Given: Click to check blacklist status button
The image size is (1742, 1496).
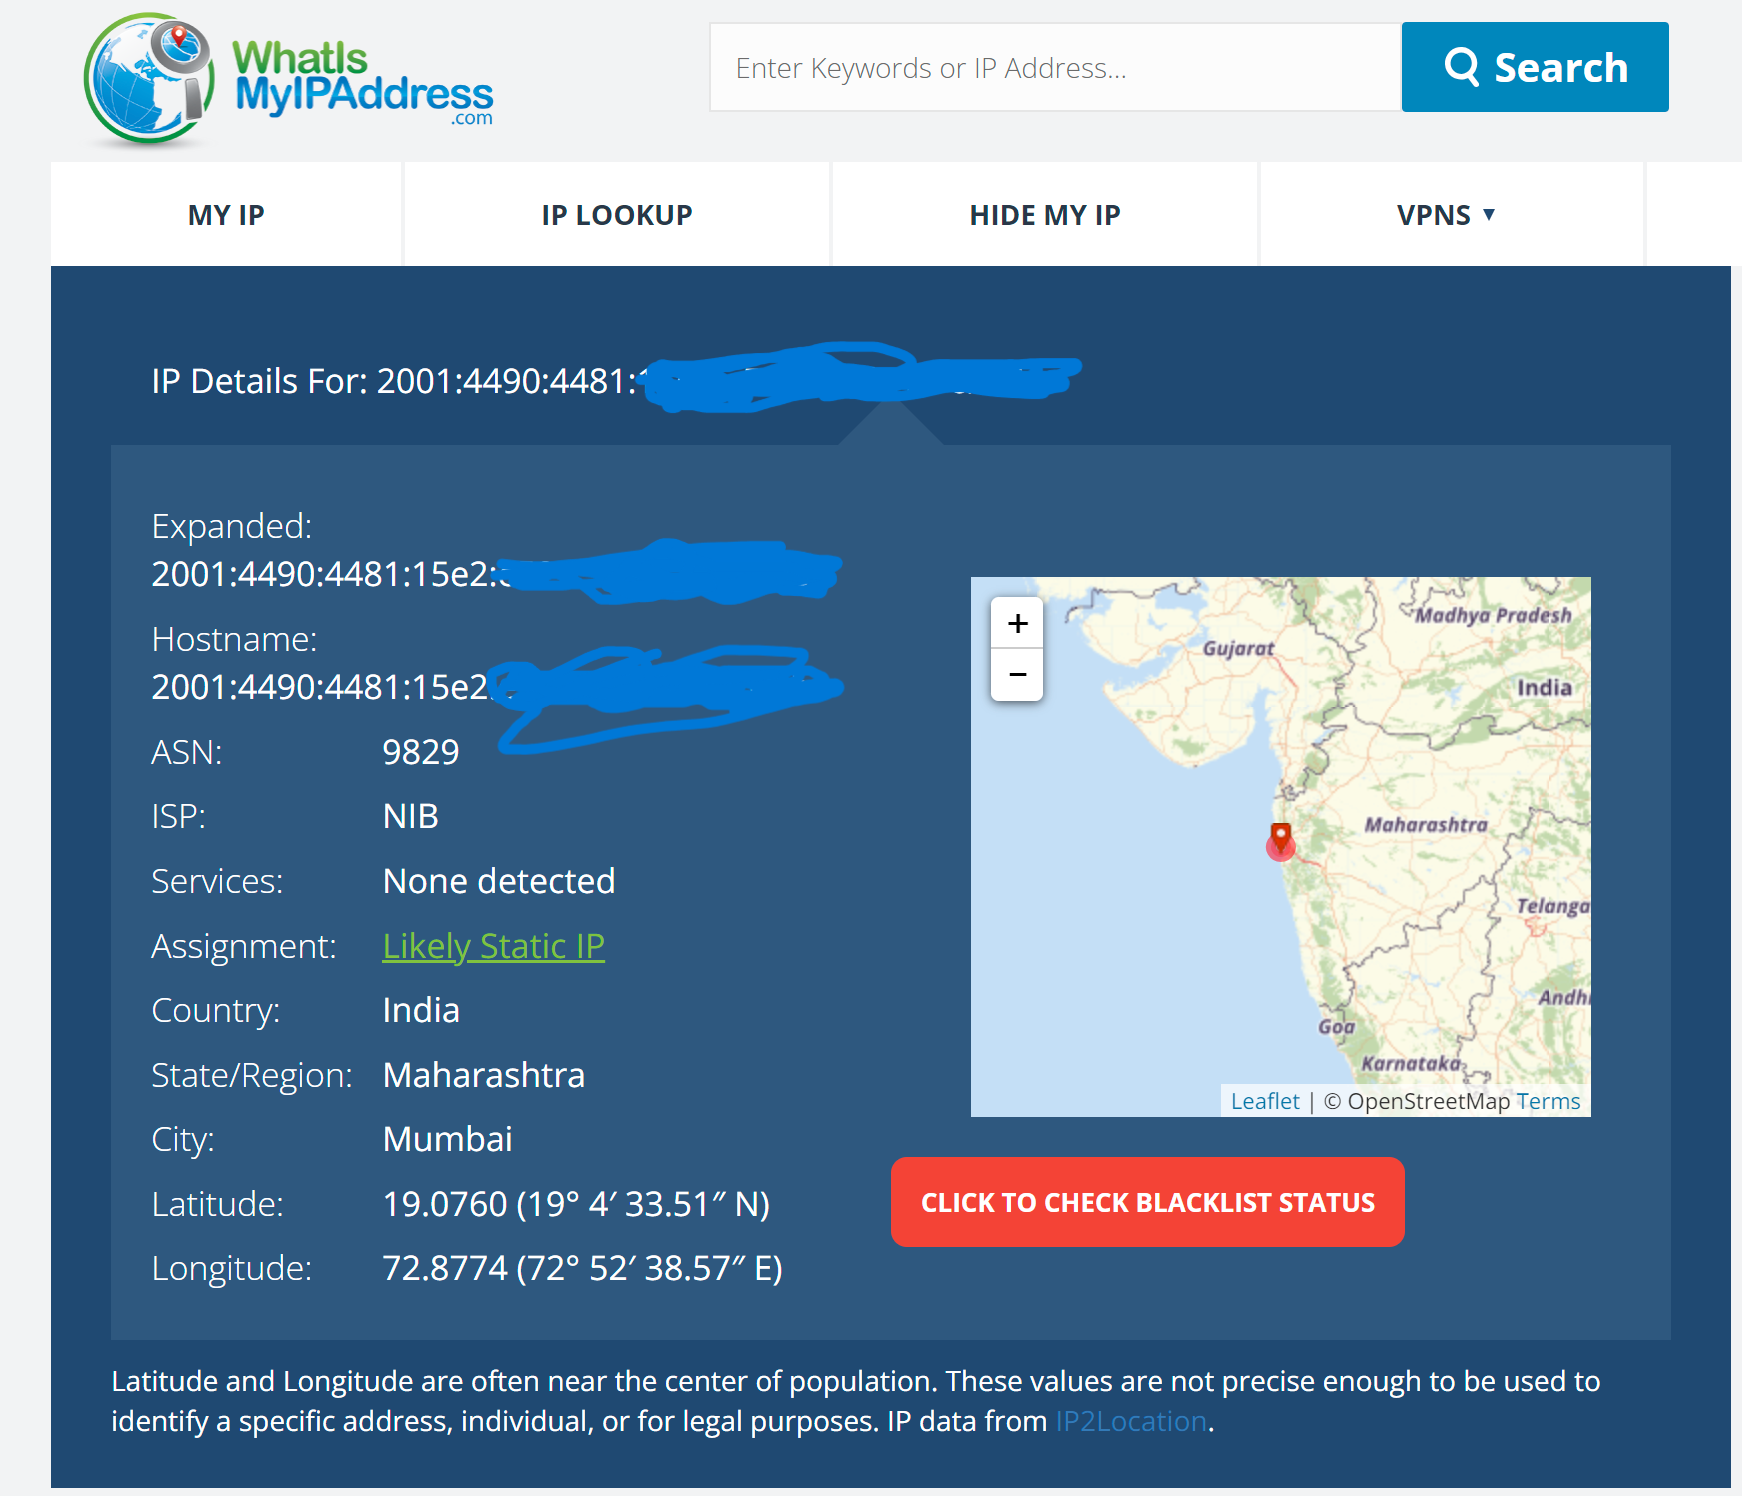Looking at the screenshot, I should coord(1147,1202).
